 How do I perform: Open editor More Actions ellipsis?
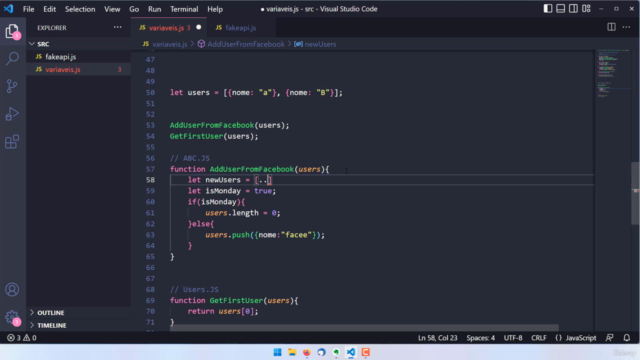[x=626, y=27]
